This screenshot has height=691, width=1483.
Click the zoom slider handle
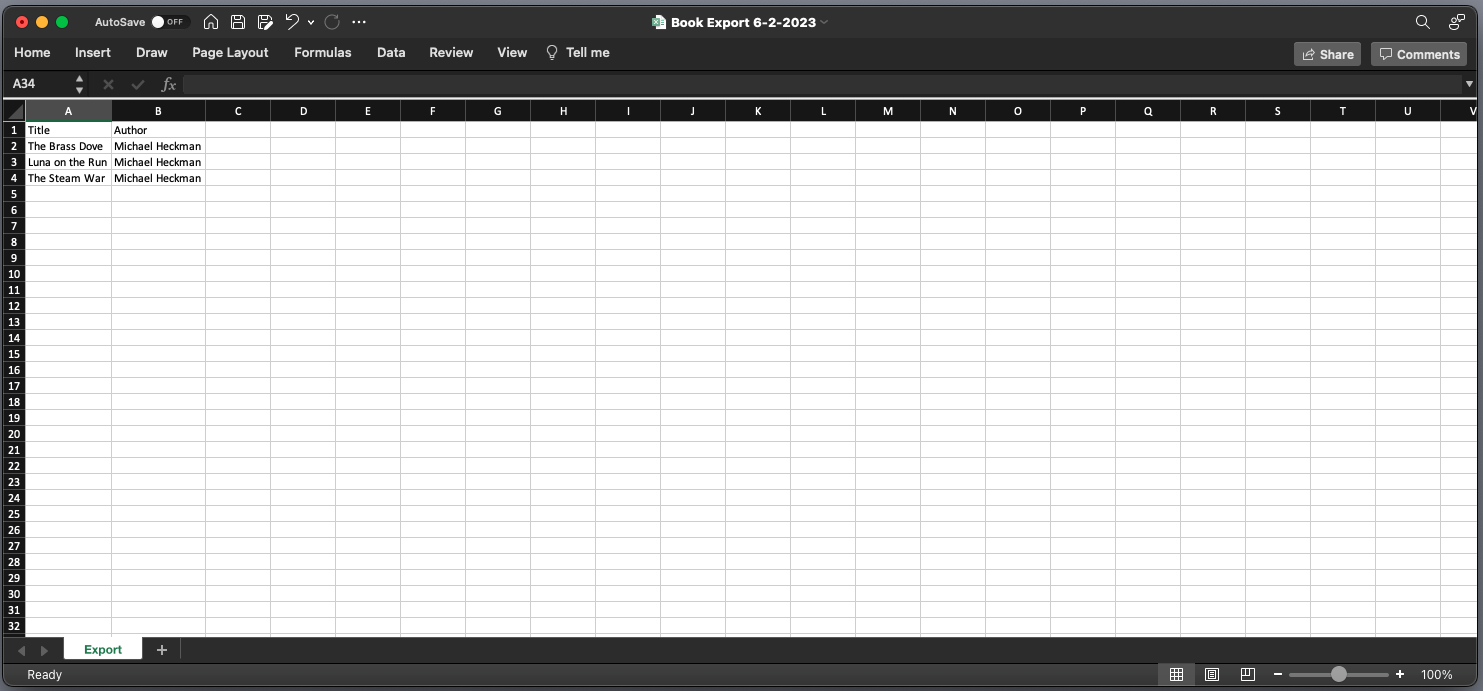(x=1338, y=675)
